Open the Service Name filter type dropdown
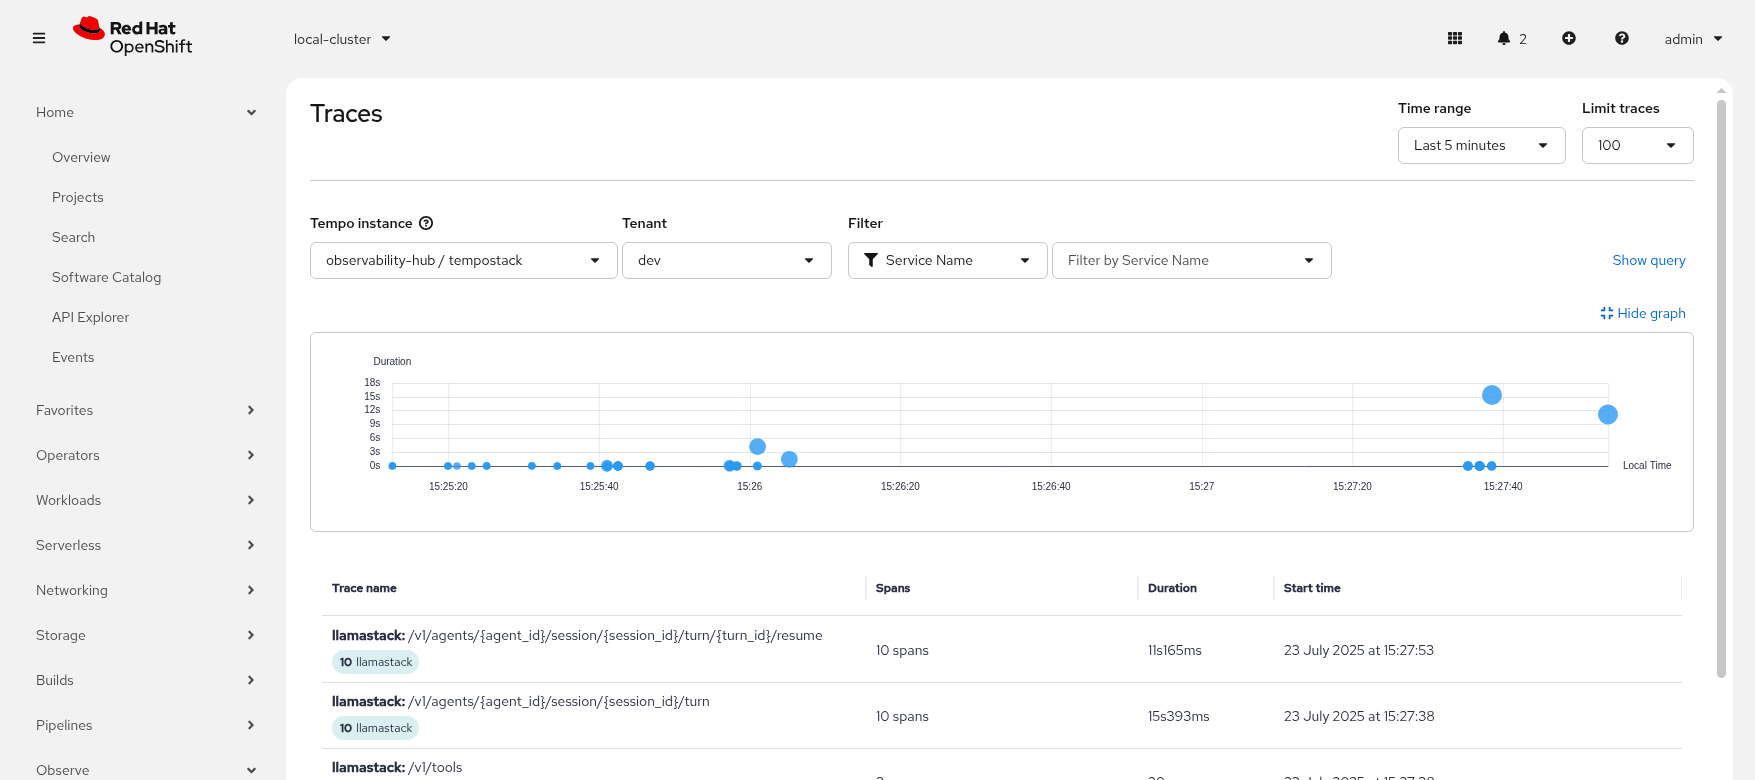The height and width of the screenshot is (780, 1755). pos(947,260)
